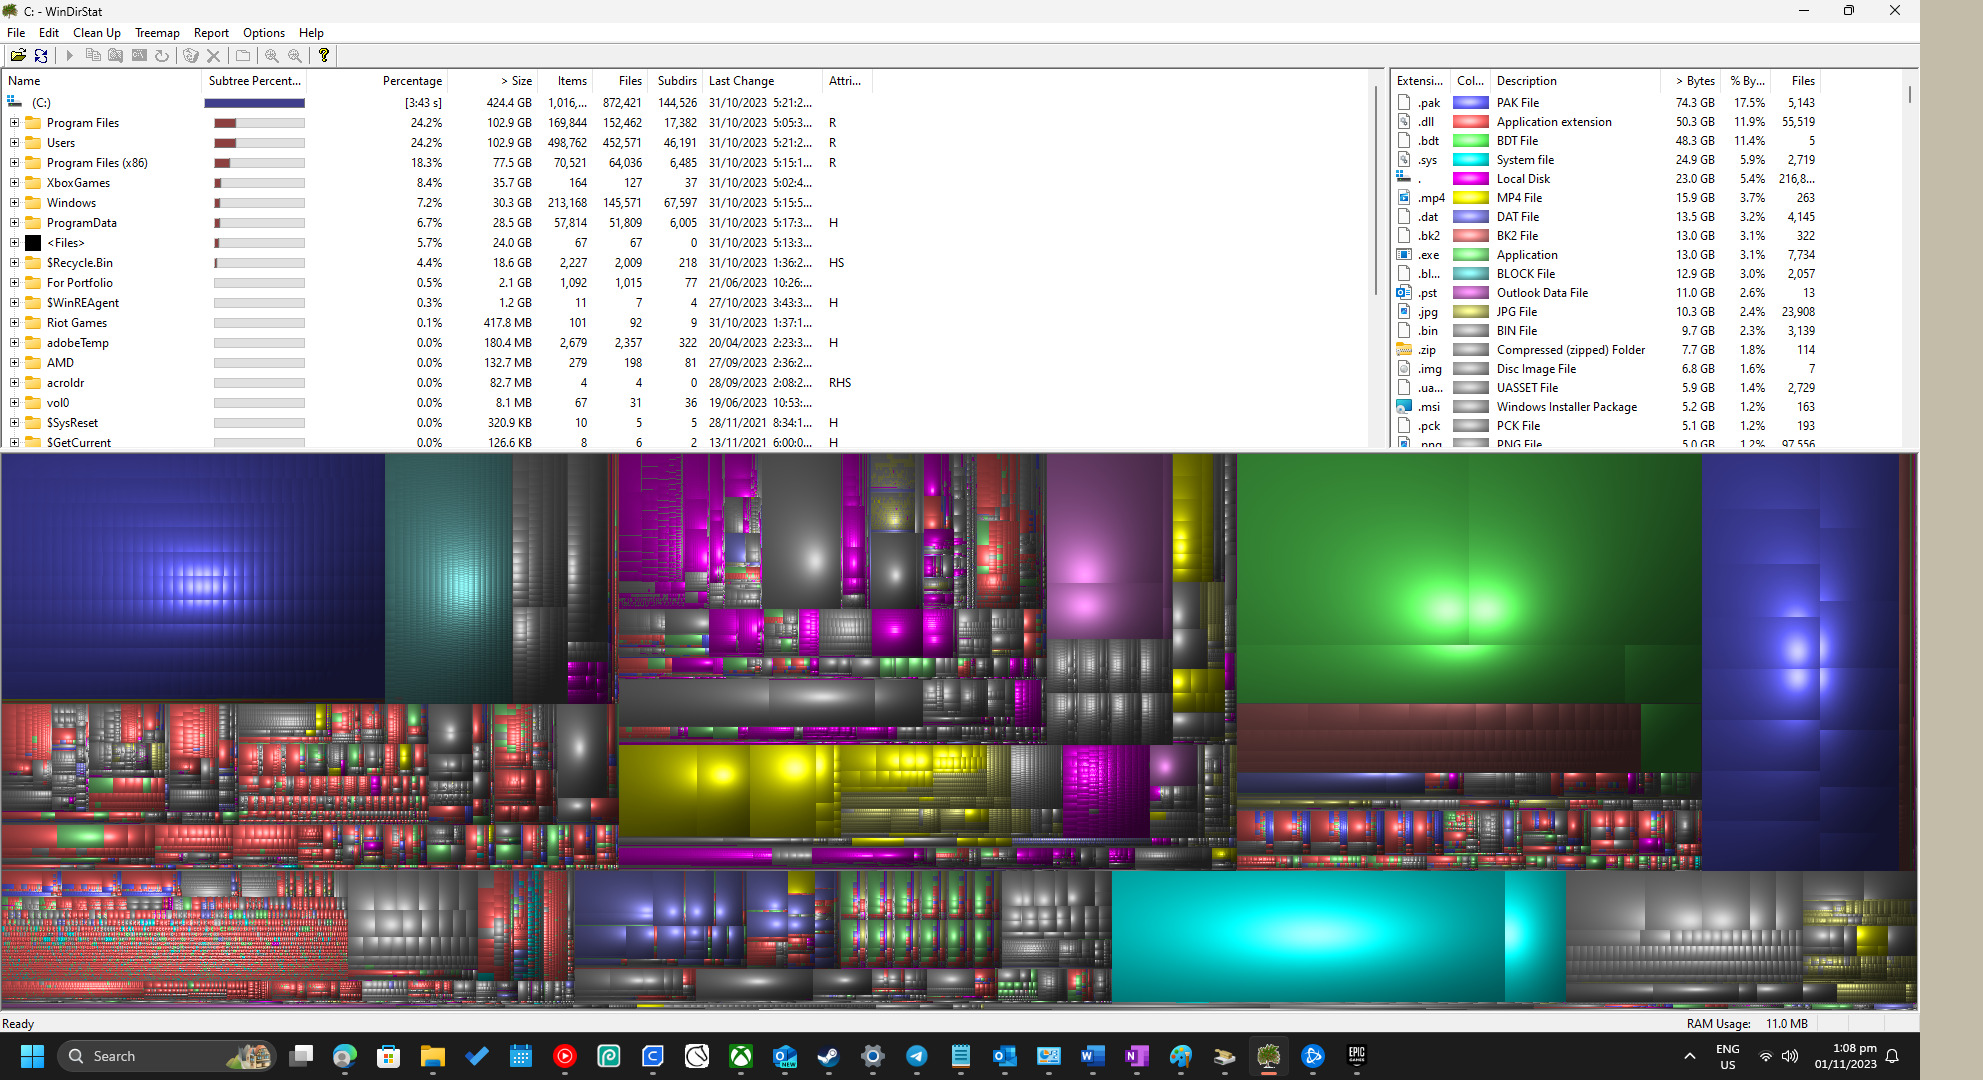The image size is (1983, 1080).
Task: Expand the Users folder node
Action: pos(14,143)
